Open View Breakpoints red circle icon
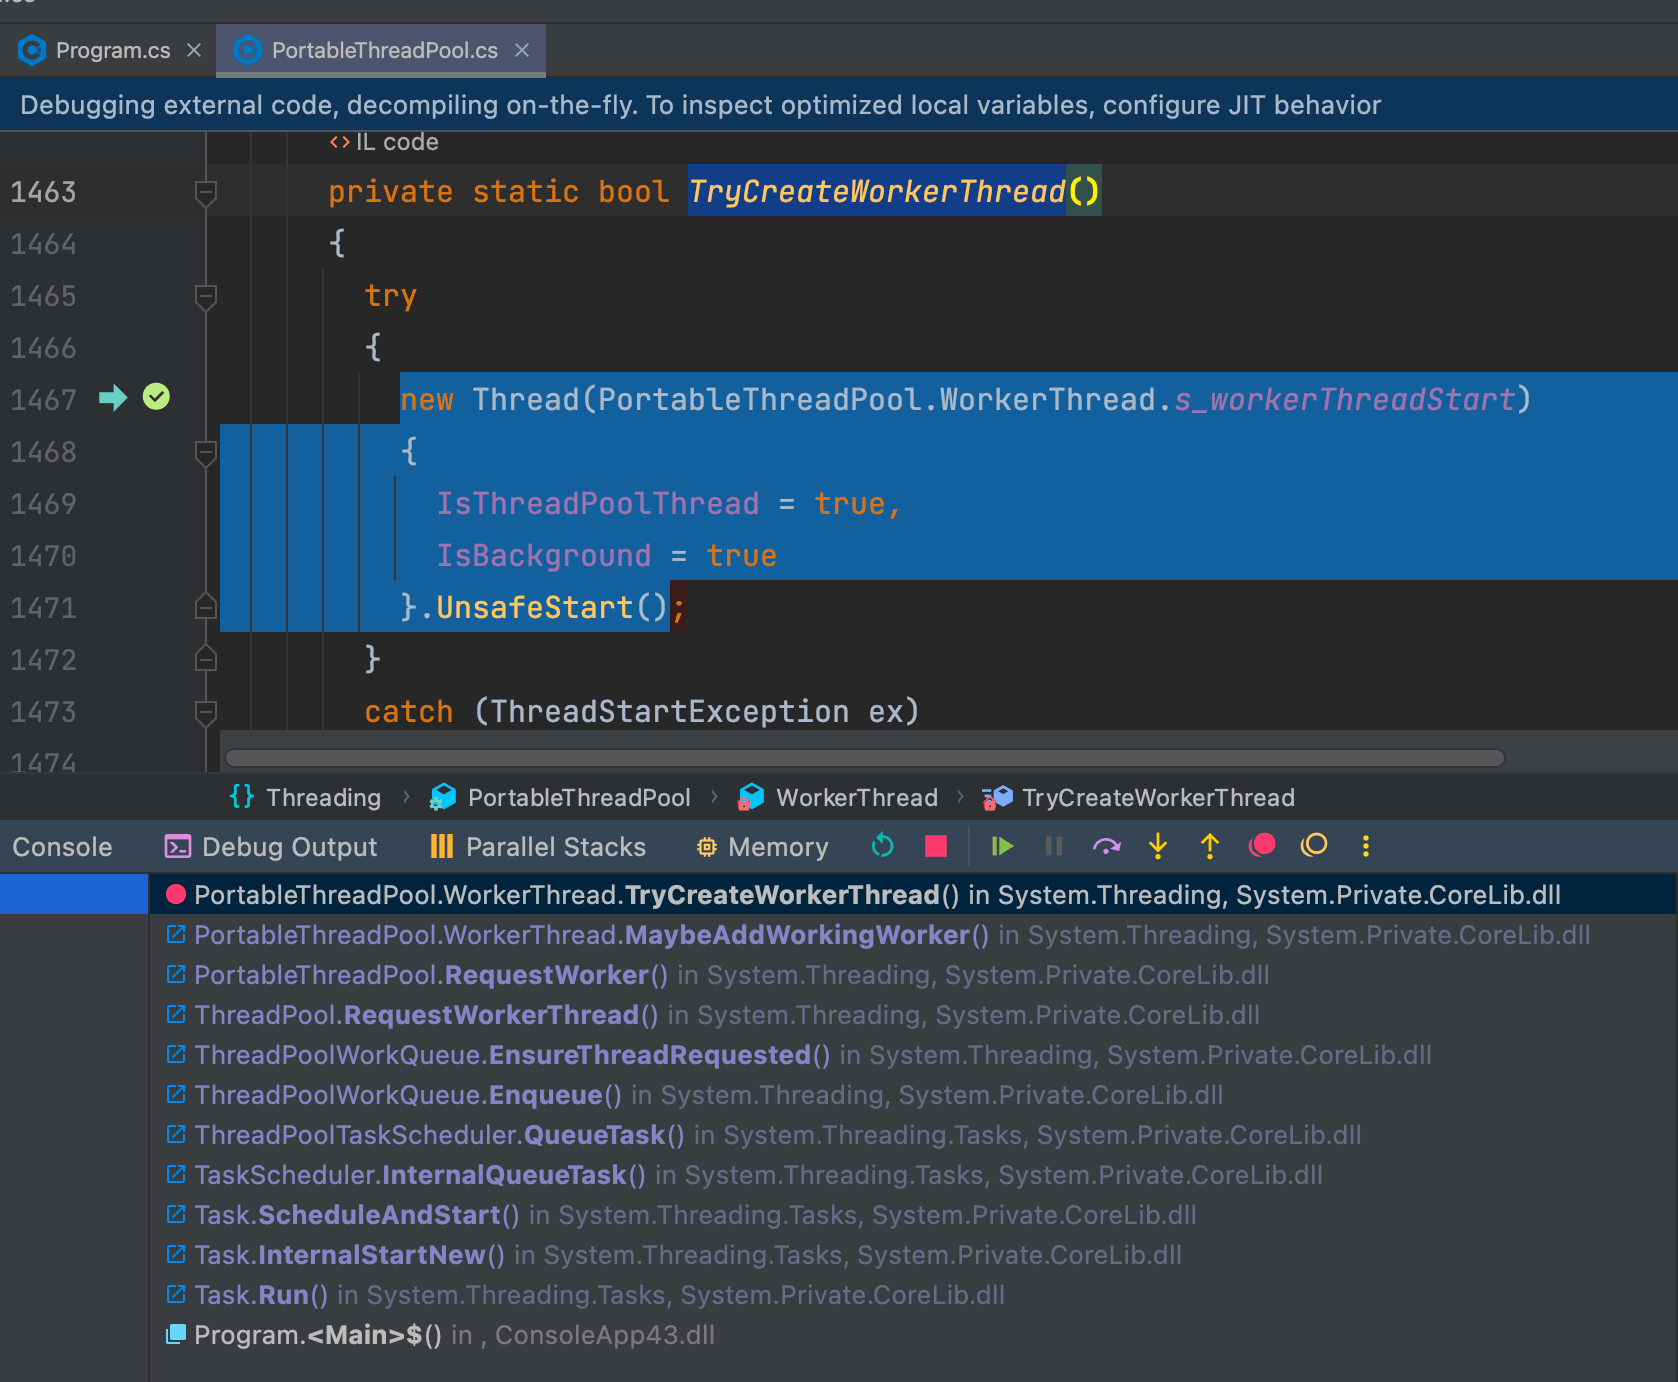Image resolution: width=1678 pixels, height=1382 pixels. 1262,846
